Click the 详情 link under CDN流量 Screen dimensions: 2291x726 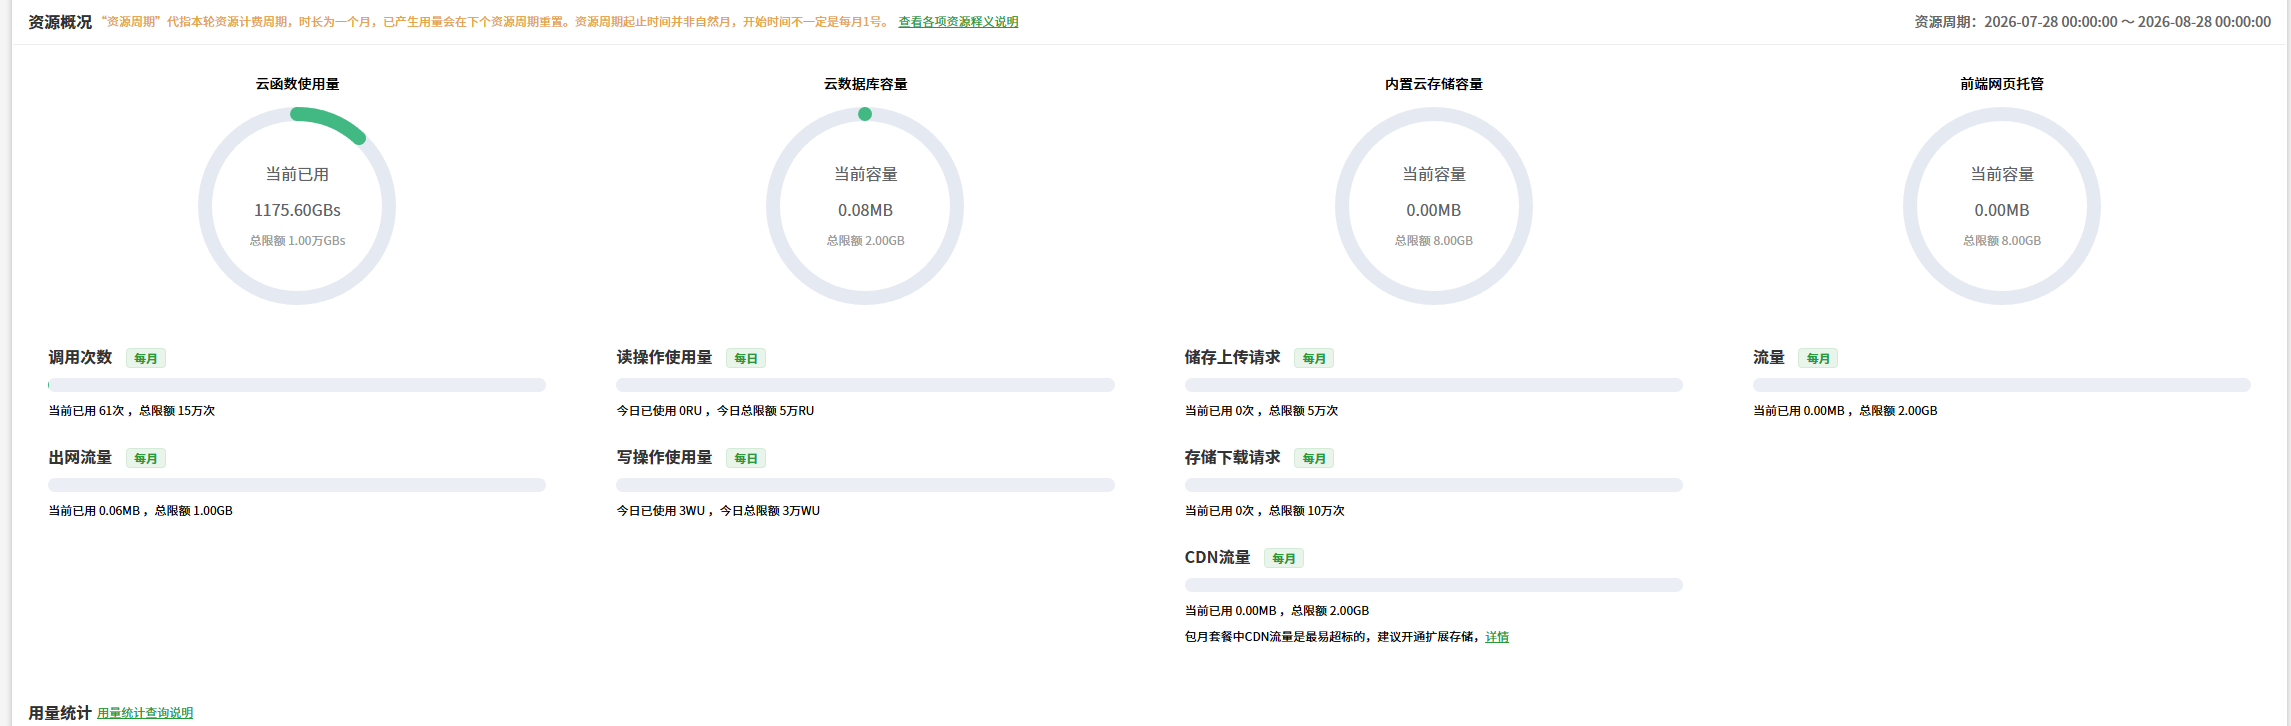pos(1497,637)
